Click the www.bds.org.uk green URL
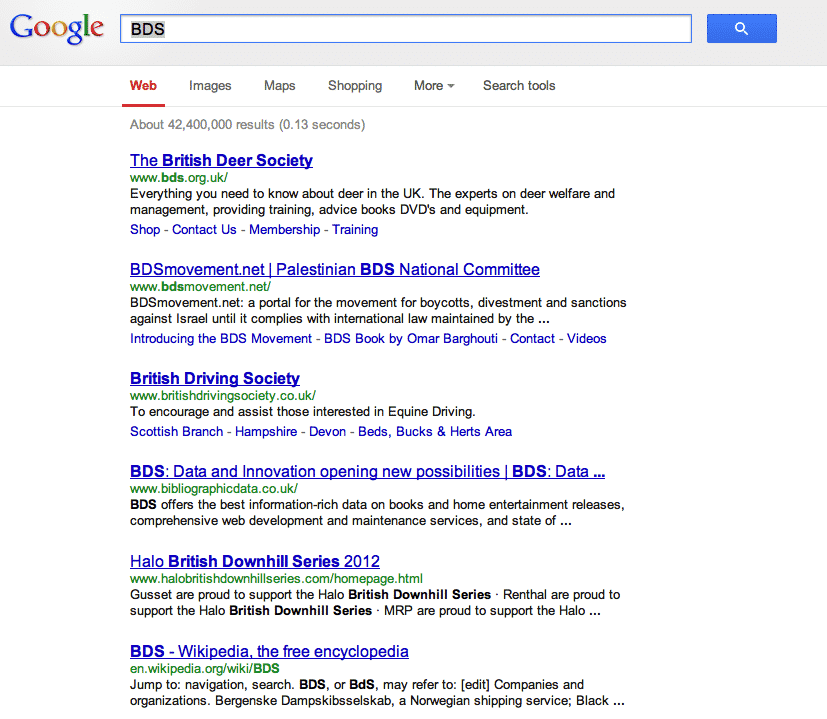This screenshot has height=719, width=827. [179, 178]
